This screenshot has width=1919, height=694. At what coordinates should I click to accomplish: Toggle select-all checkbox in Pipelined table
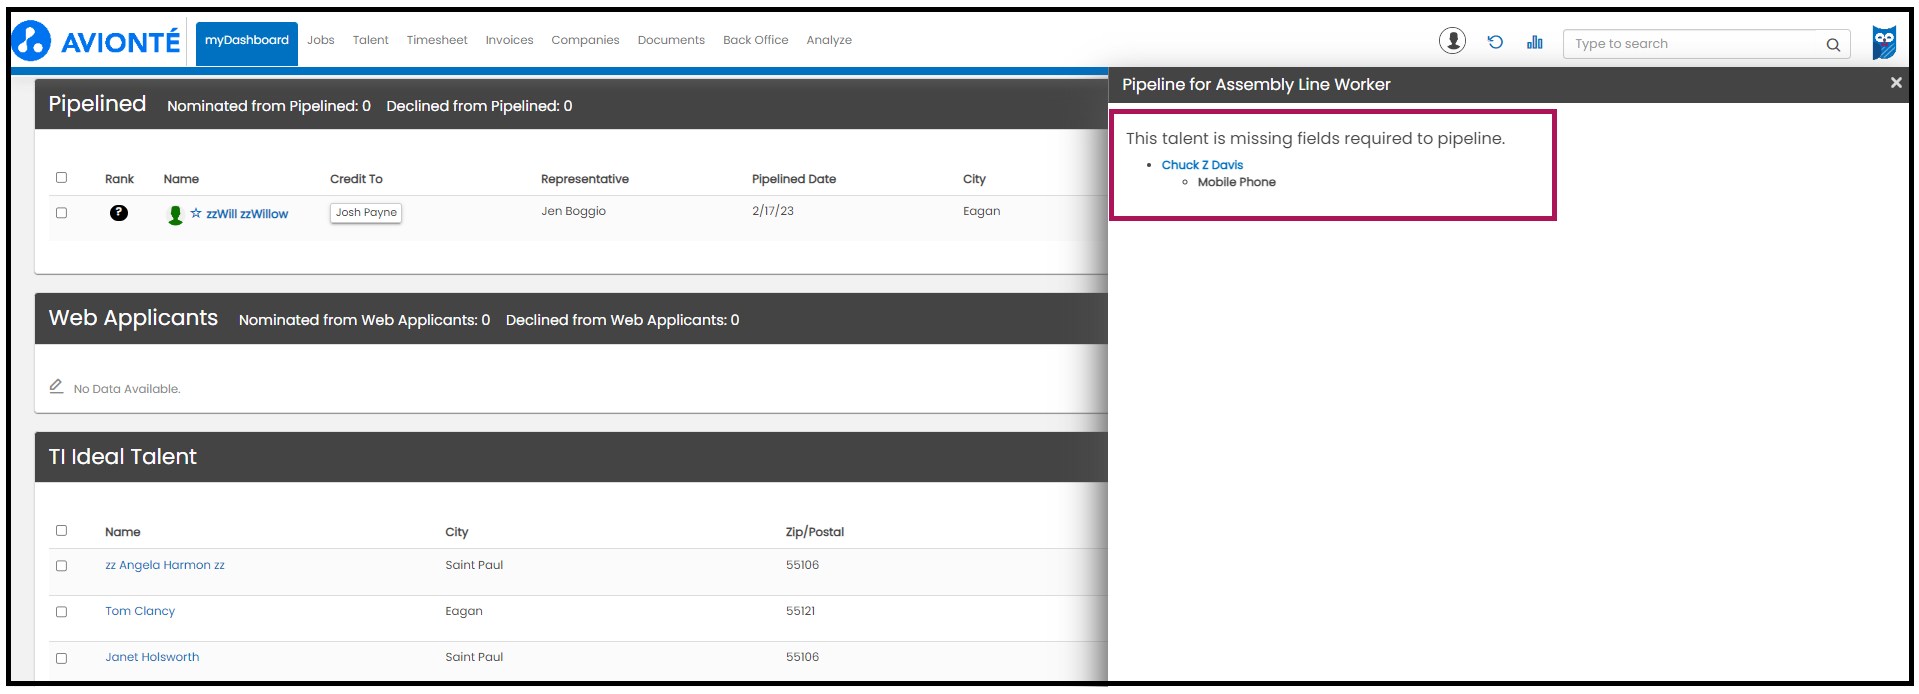[62, 178]
